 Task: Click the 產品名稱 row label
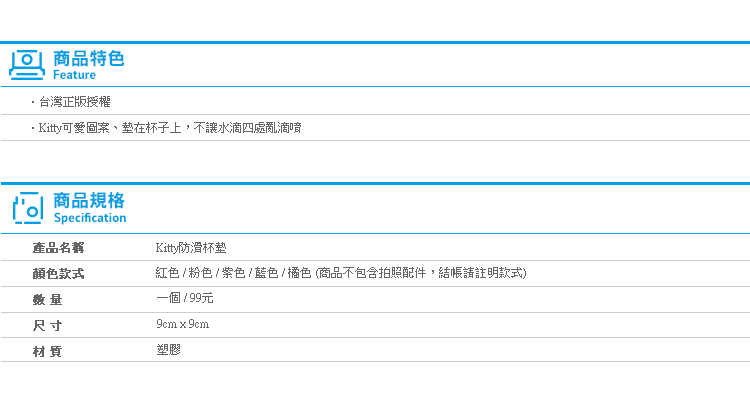tap(58, 248)
